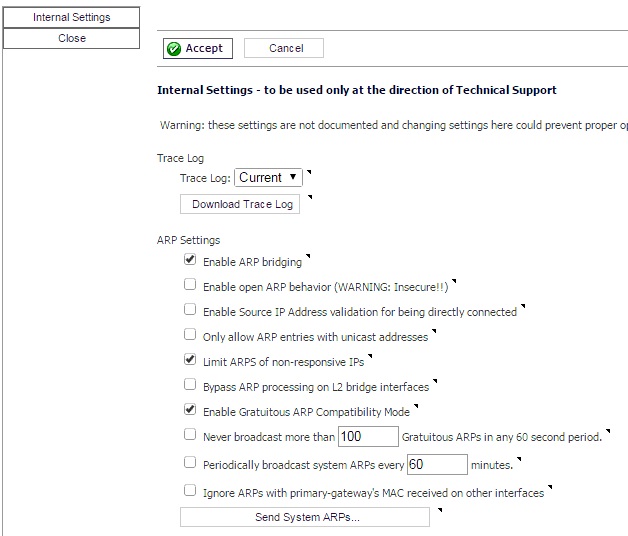628x536 pixels.
Task: Click the Gratuitous ARPs limit field showing 100
Action: [368, 436]
